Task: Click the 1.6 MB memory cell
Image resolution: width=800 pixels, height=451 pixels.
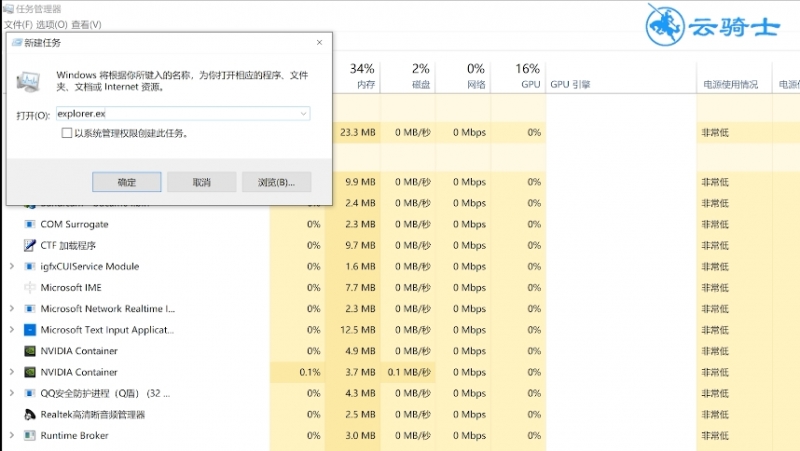Action: point(353,266)
